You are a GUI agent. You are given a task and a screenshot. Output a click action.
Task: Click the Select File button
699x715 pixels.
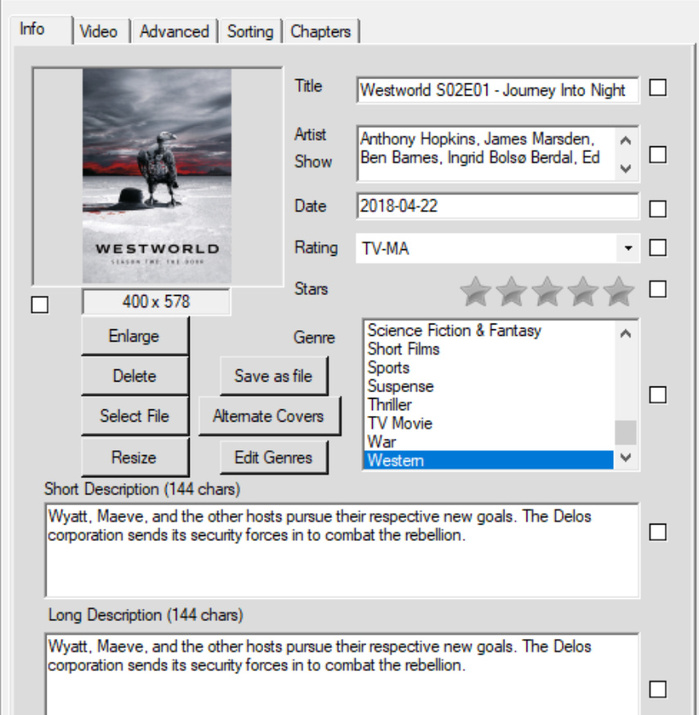click(x=135, y=416)
